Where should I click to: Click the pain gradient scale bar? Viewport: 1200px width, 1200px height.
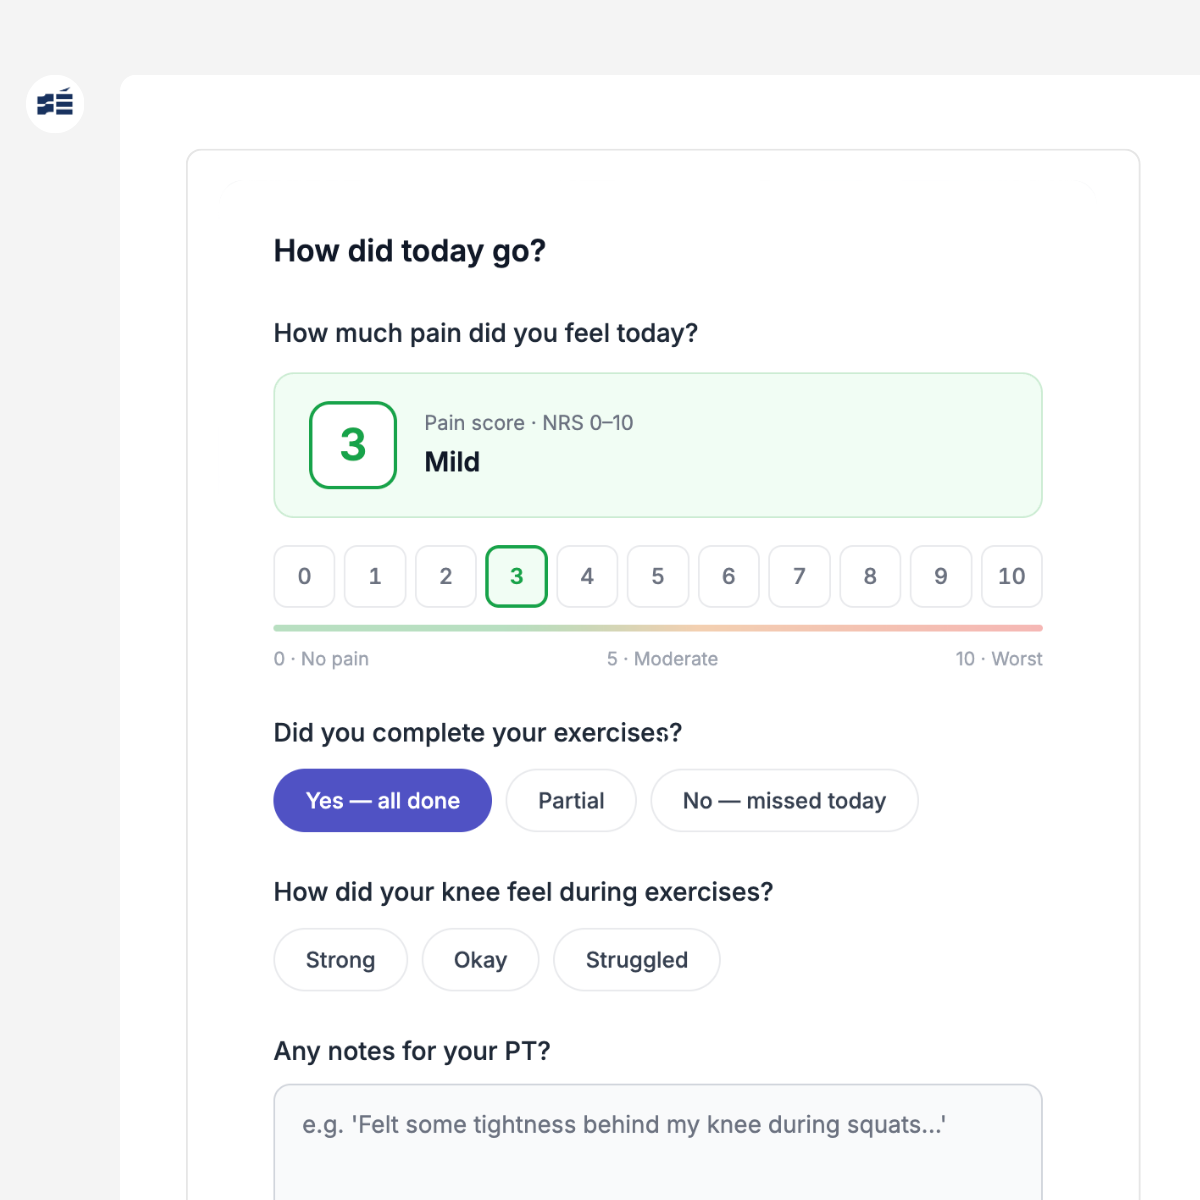click(x=658, y=628)
